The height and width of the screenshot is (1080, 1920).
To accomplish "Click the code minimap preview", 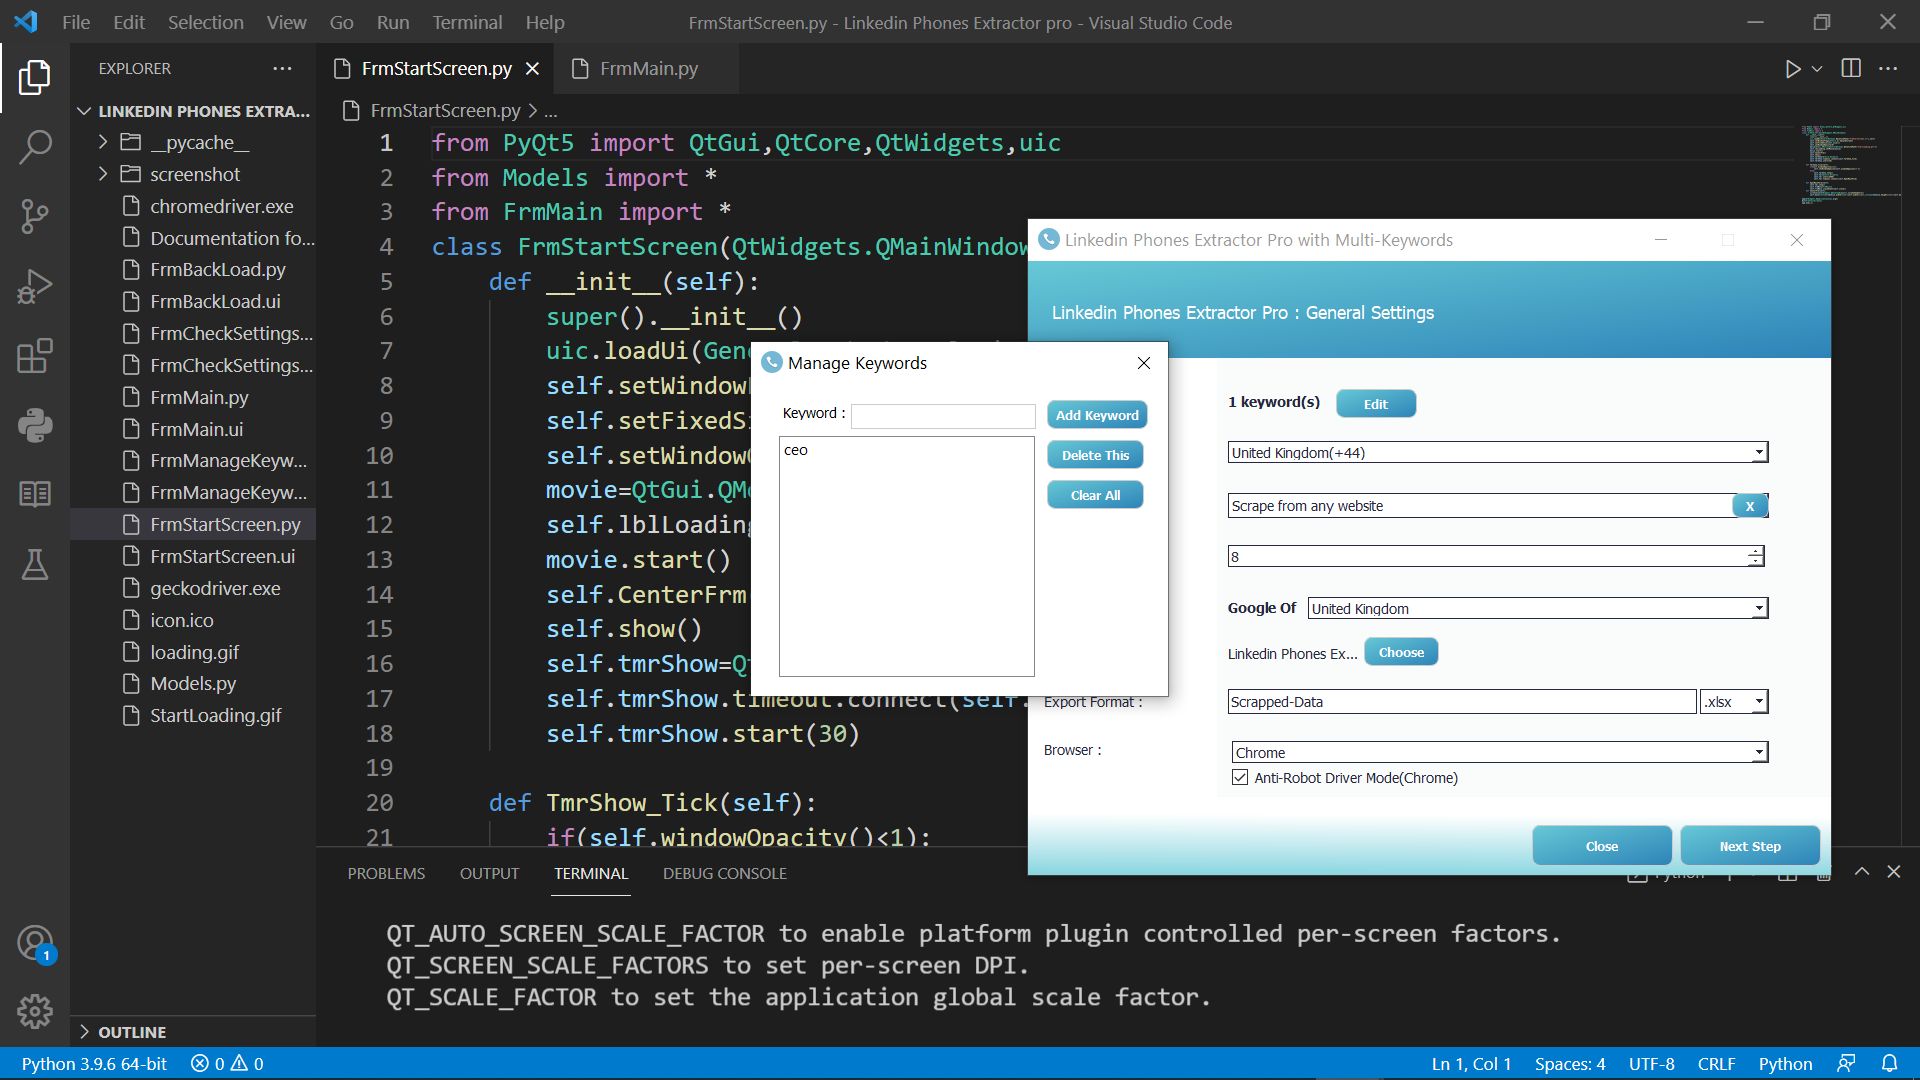I will [x=1850, y=165].
